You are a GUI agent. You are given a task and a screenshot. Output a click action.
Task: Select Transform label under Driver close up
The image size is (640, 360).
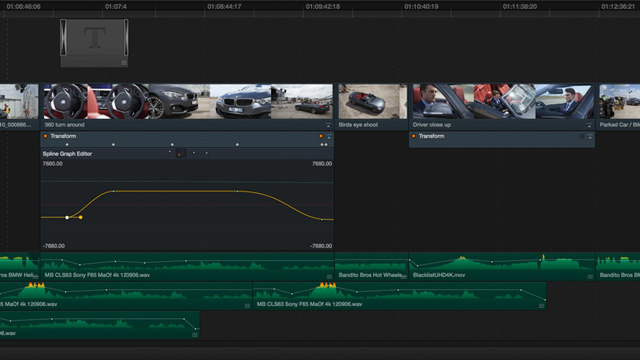pyautogui.click(x=431, y=136)
